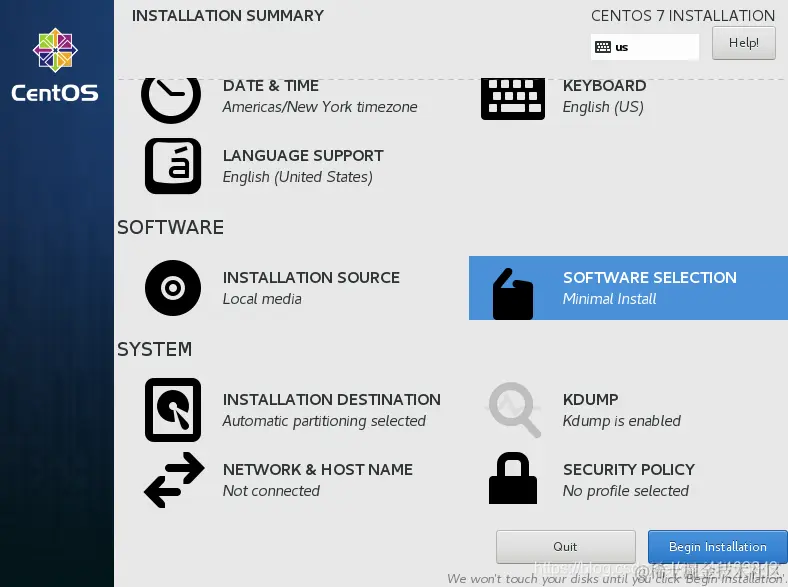Image resolution: width=788 pixels, height=587 pixels.
Task: Click 'English (US)' keyboard status
Action: [603, 107]
